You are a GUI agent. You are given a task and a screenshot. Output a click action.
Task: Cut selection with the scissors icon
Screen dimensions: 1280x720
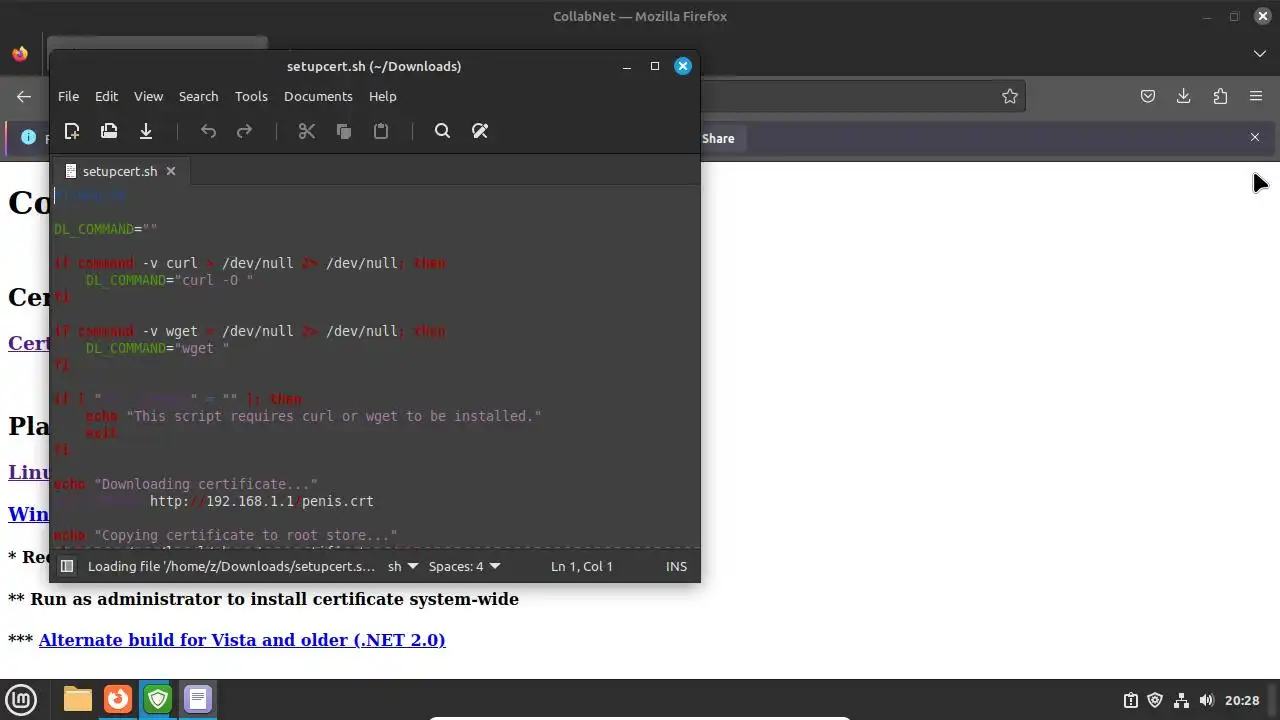pyautogui.click(x=307, y=131)
